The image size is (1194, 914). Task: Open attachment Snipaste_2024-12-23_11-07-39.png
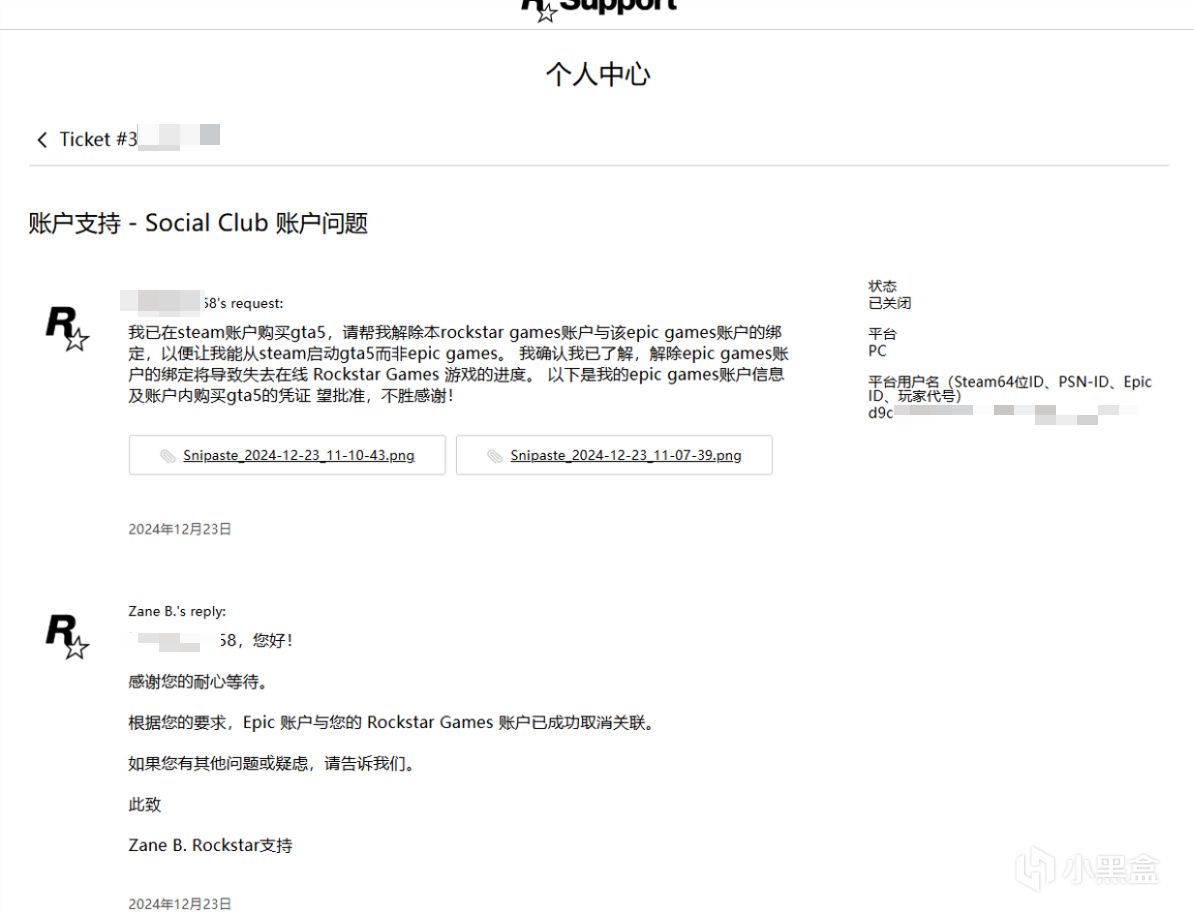pyautogui.click(x=615, y=455)
